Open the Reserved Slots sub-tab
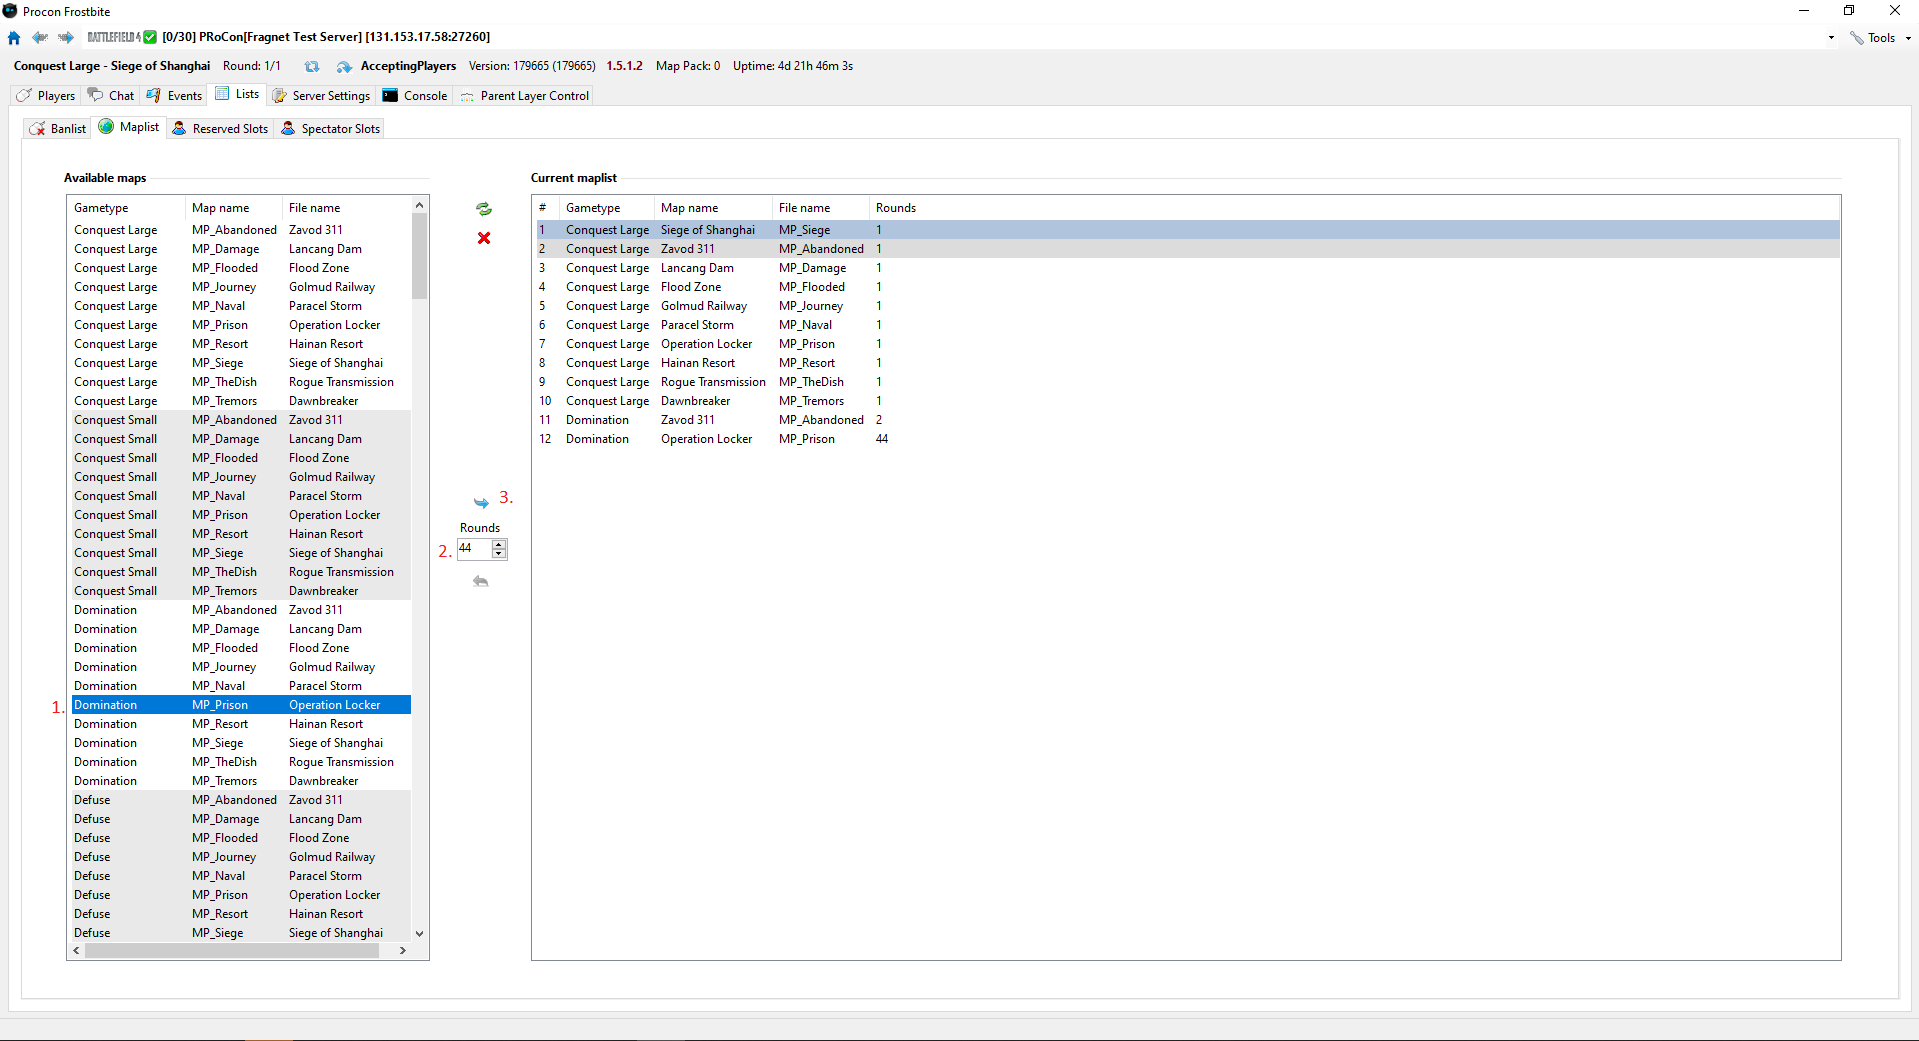 [220, 129]
